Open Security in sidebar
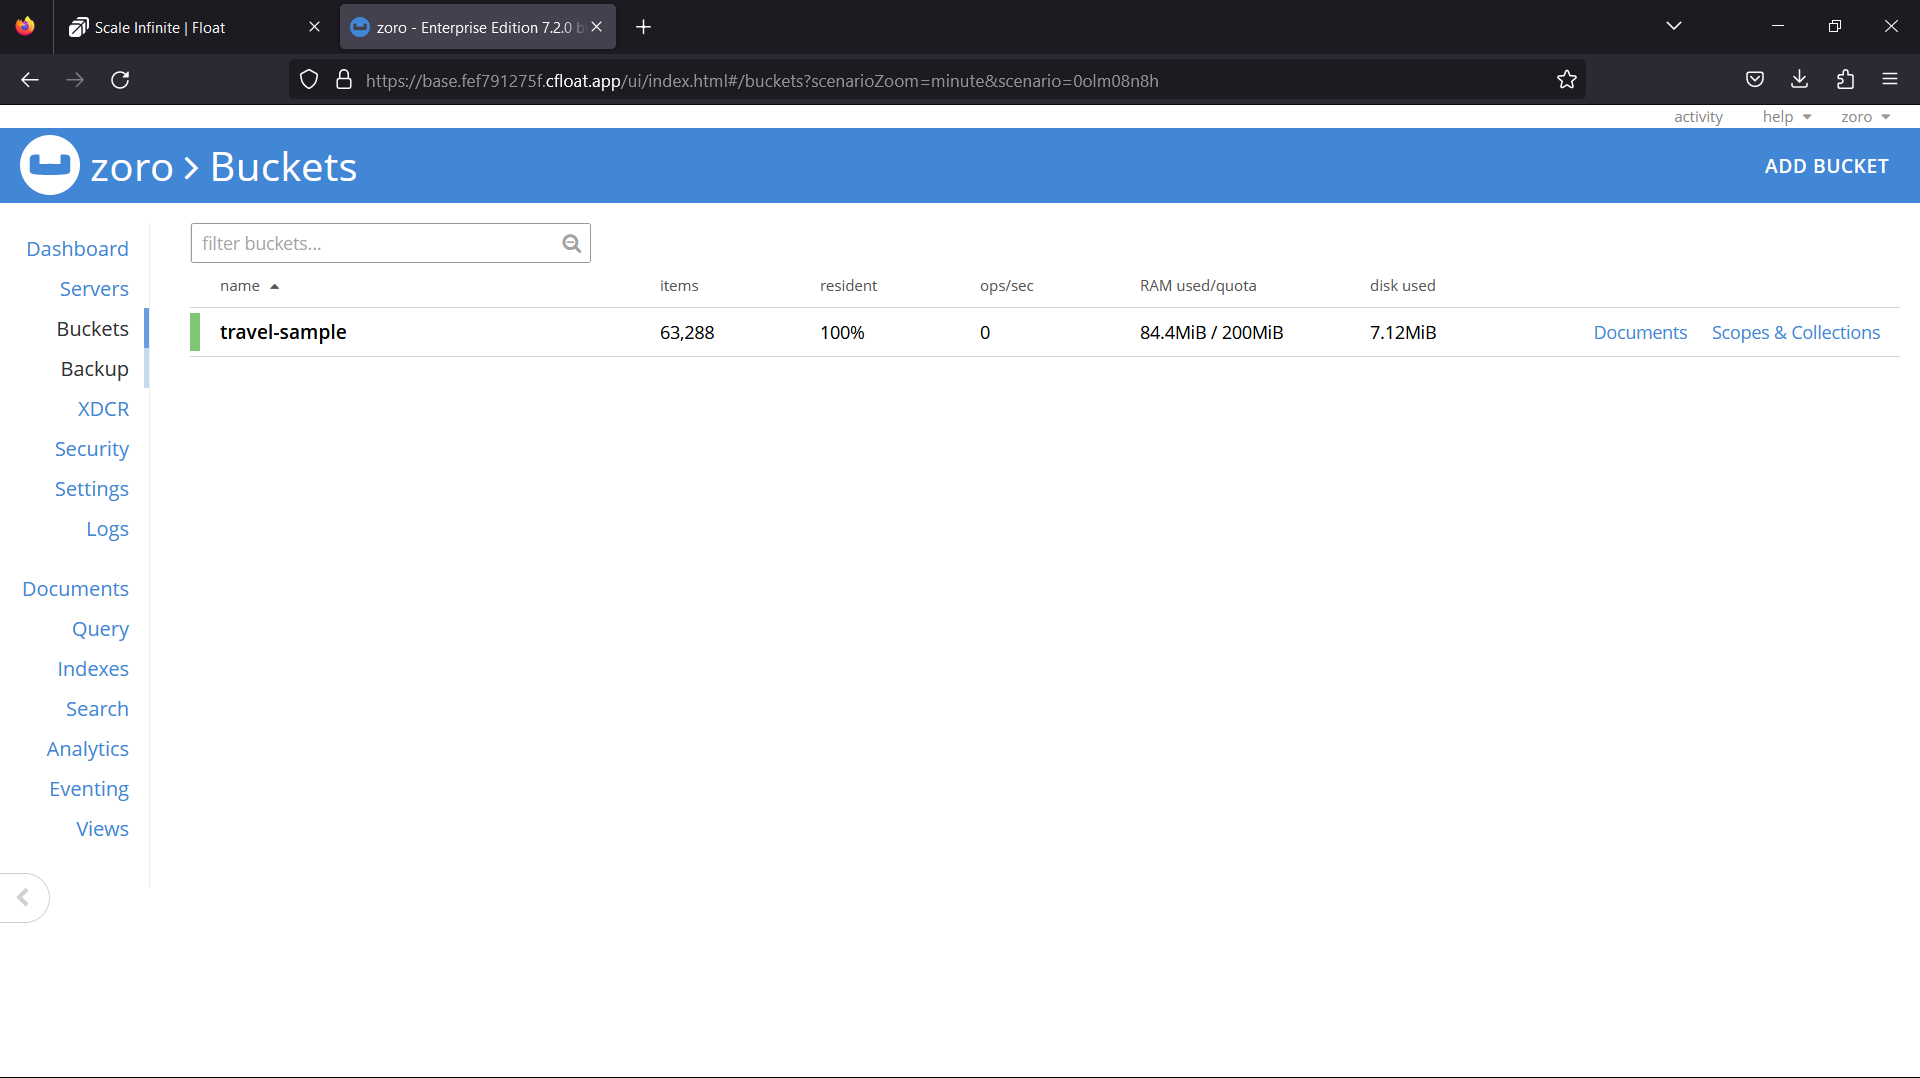This screenshot has width=1920, height=1078. 91,449
